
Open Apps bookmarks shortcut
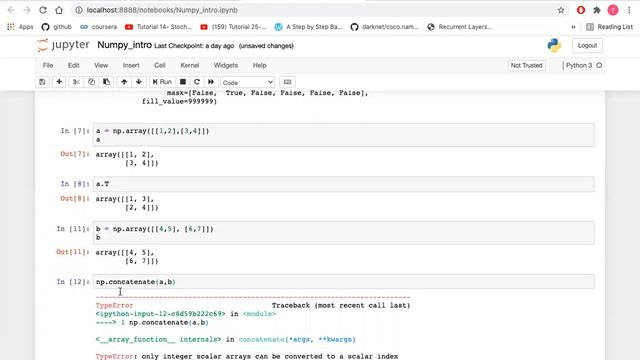[x=20, y=27]
